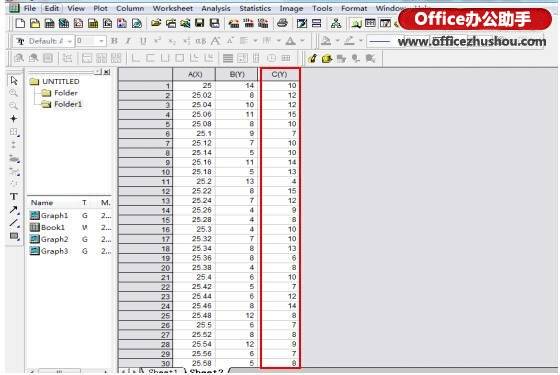Image resolution: width=560 pixels, height=375 pixels.
Task: Select the Pointer arrow tool
Action: [14, 81]
